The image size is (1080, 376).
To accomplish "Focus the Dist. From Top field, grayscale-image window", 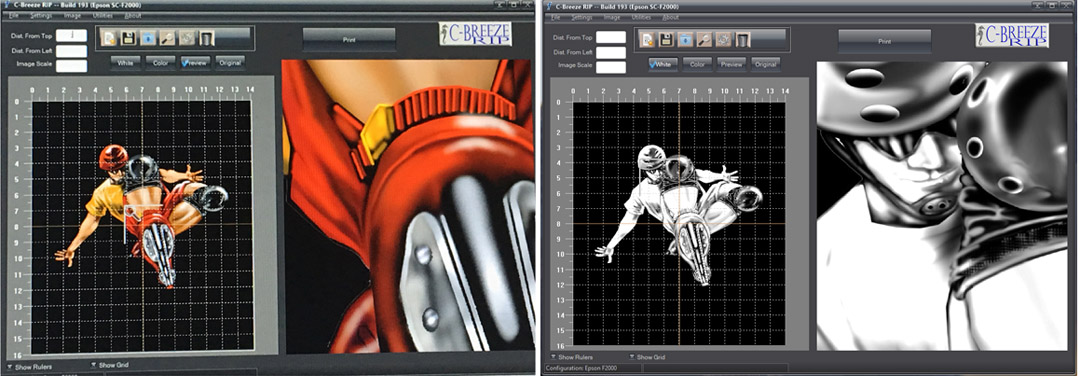I will tap(611, 37).
